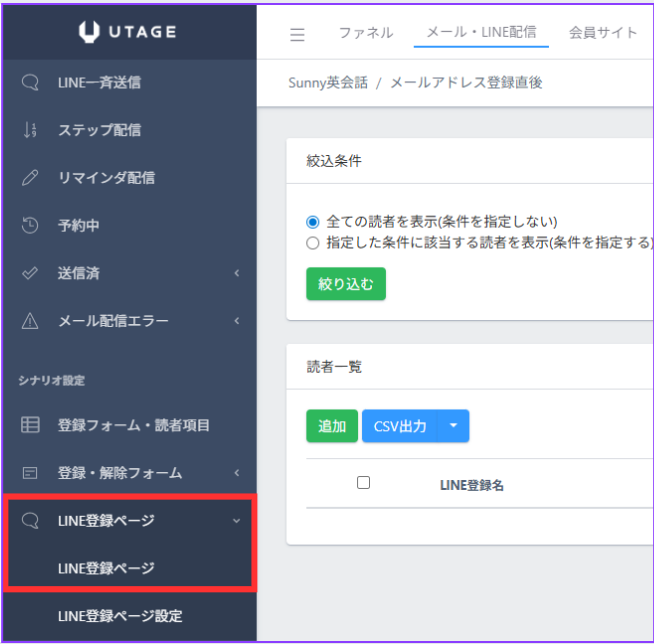654x644 pixels.
Task: Click the Sunny英会話 breadcrumb link
Action: tap(329, 83)
